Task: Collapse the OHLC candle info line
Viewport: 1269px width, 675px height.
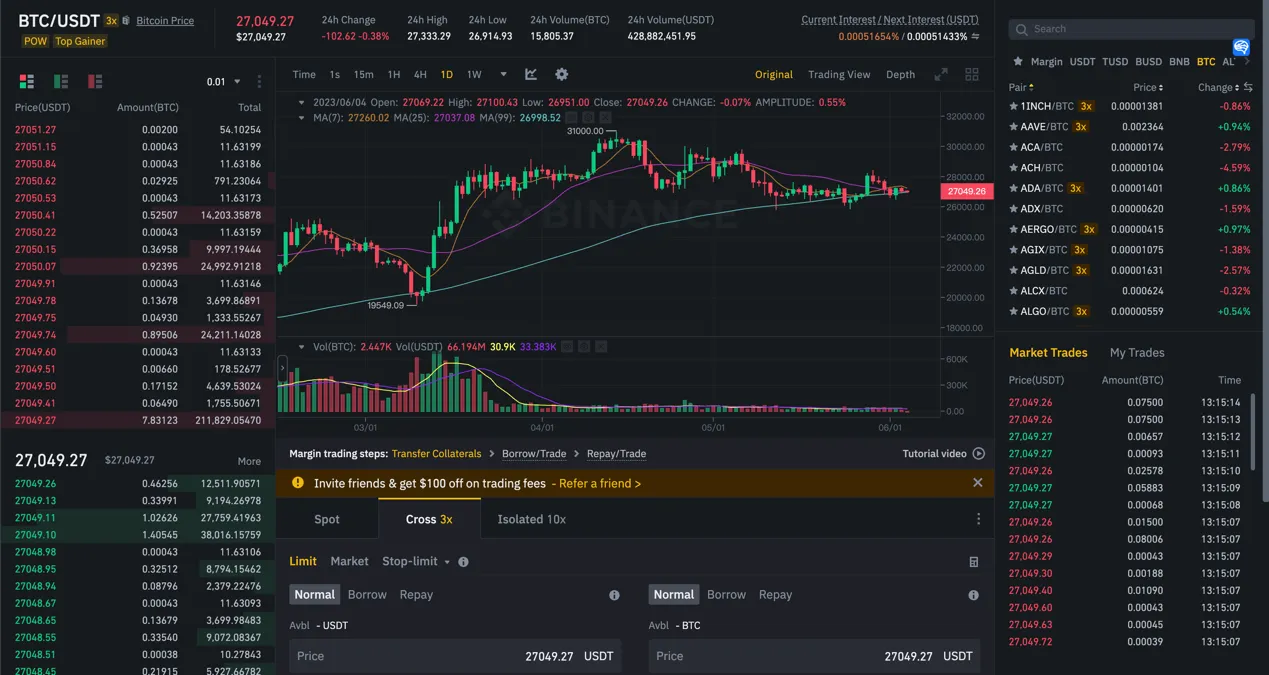Action: pos(303,102)
